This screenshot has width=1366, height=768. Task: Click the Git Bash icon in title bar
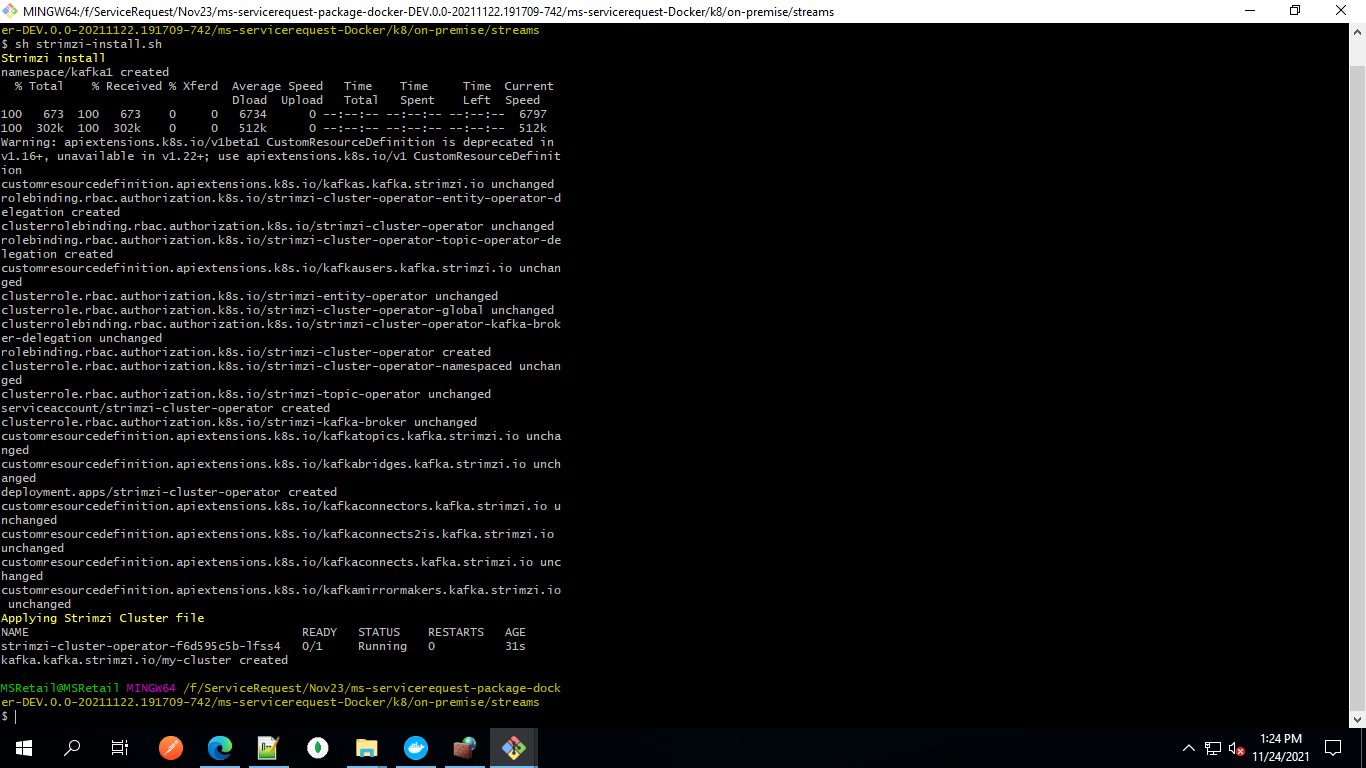12,11
